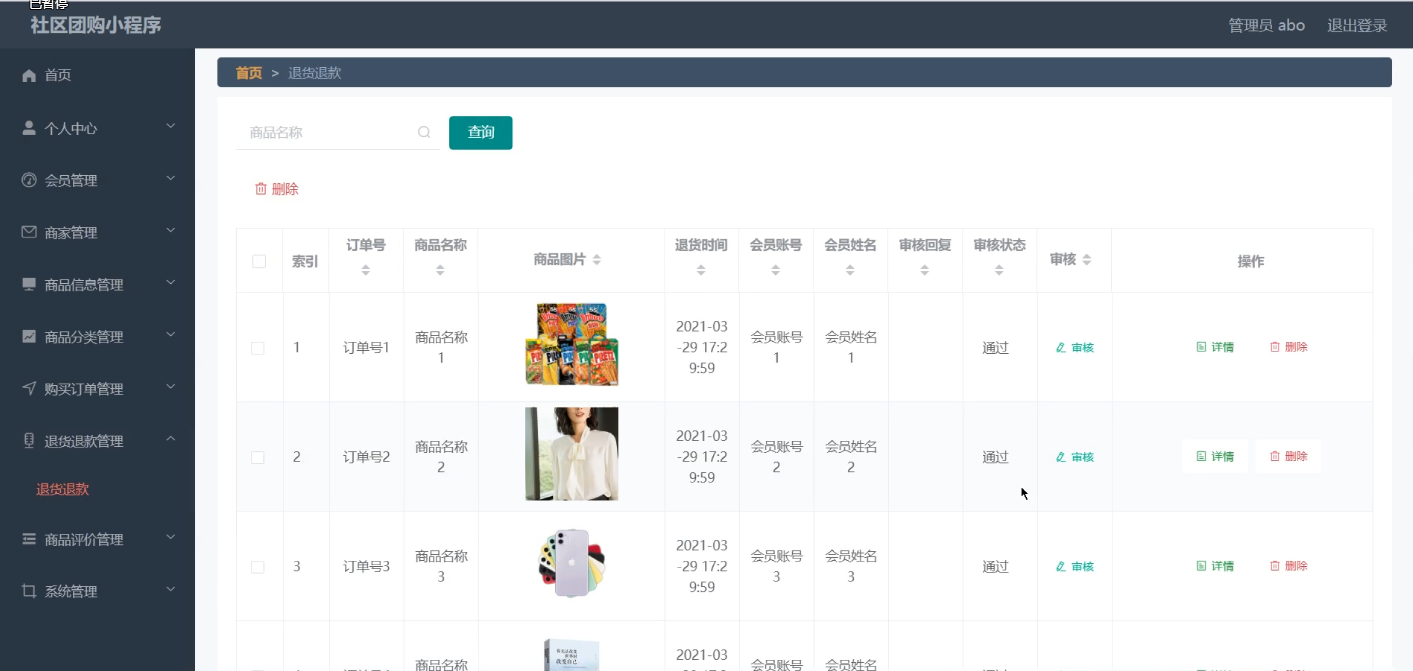Click the snack product image in row 1
Image resolution: width=1413 pixels, height=671 pixels.
(x=572, y=344)
